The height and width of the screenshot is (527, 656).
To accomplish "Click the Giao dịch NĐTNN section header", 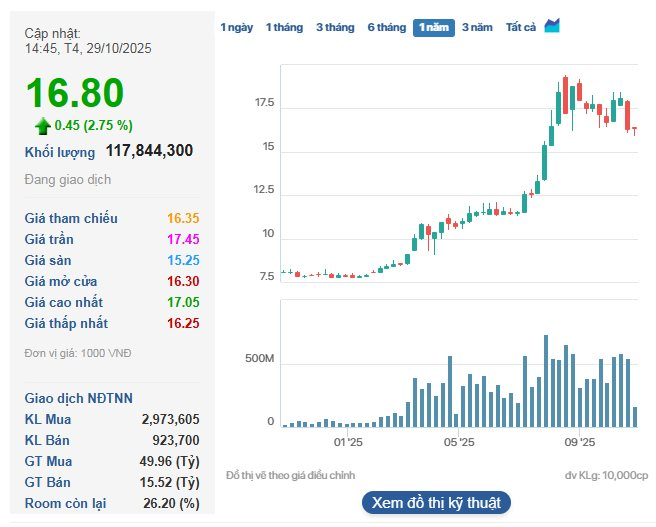I will coord(78,398).
